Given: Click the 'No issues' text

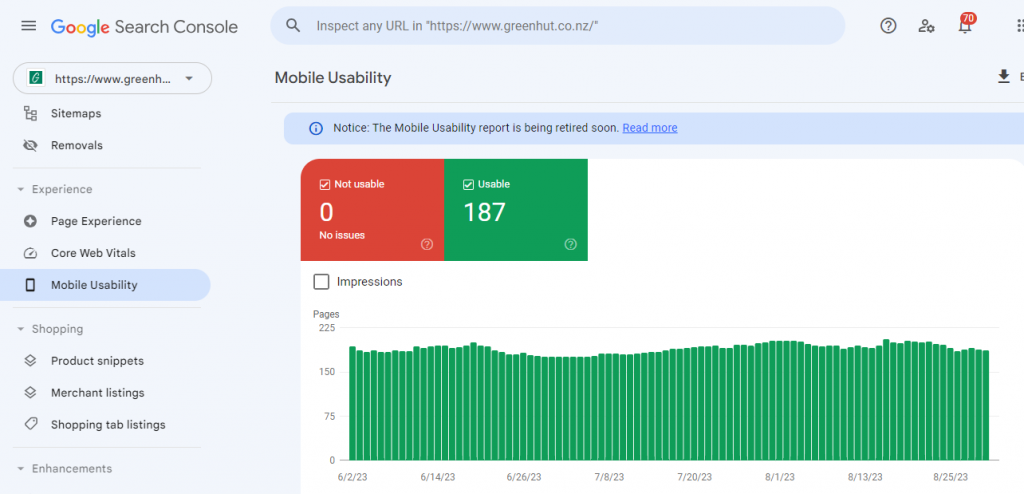Looking at the screenshot, I should (342, 235).
